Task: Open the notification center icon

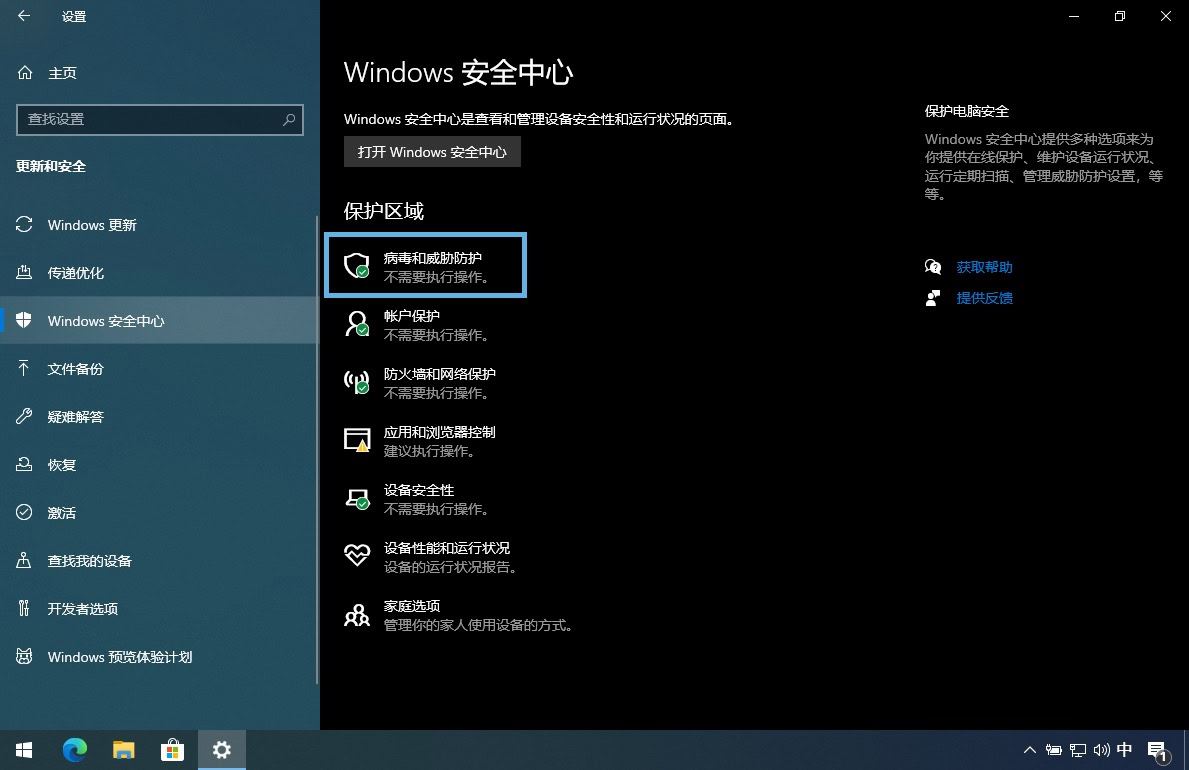Action: pos(1158,751)
